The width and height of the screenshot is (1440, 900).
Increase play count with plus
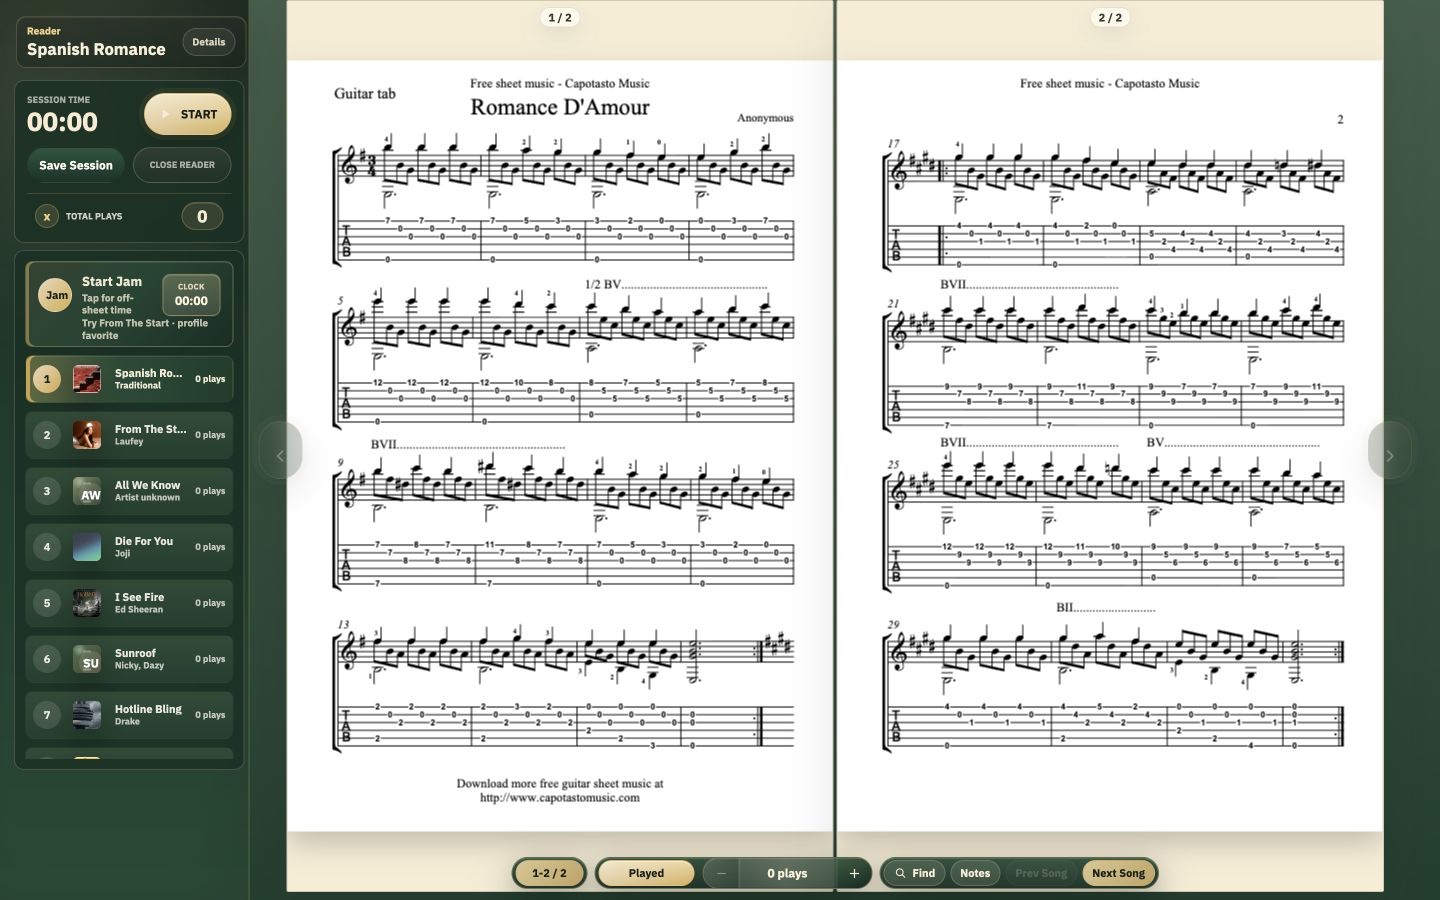coord(854,873)
